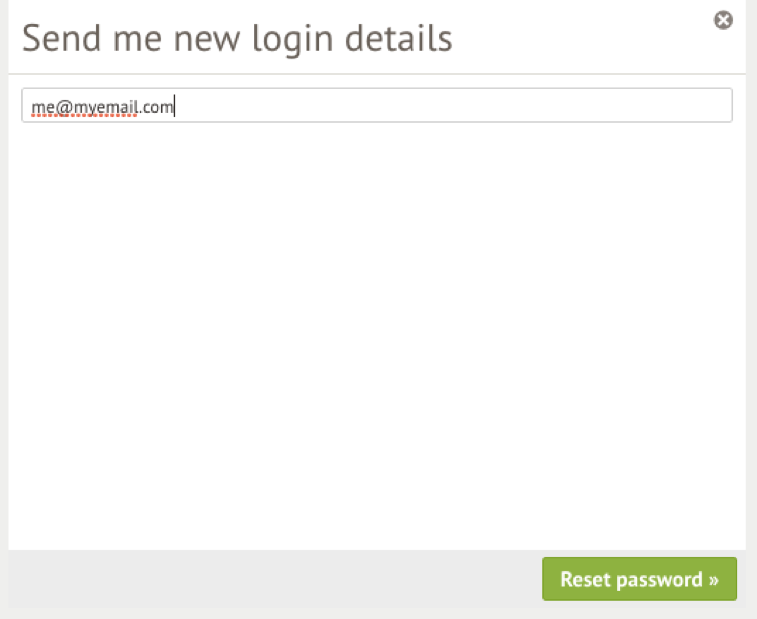Close the login details dialog
The height and width of the screenshot is (619, 757).
click(723, 20)
